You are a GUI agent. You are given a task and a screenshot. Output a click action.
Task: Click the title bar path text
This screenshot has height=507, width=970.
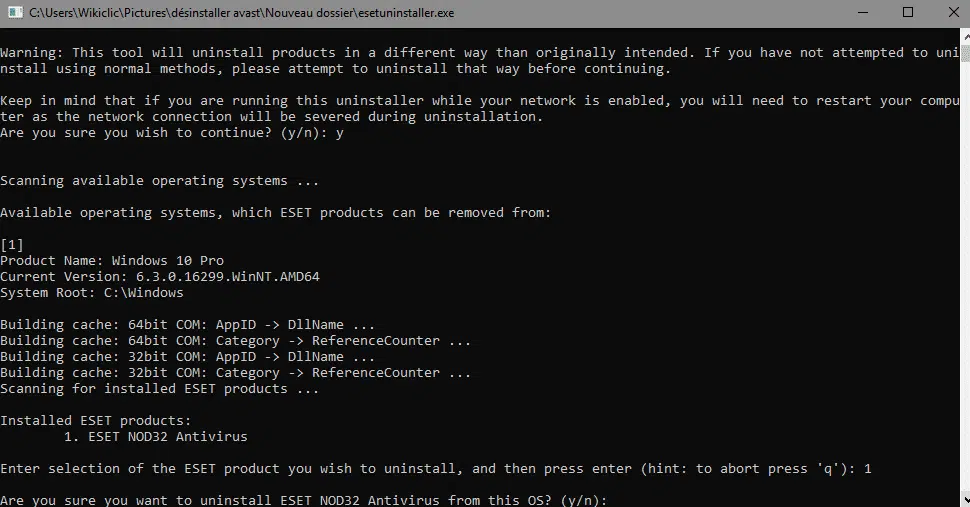point(241,12)
